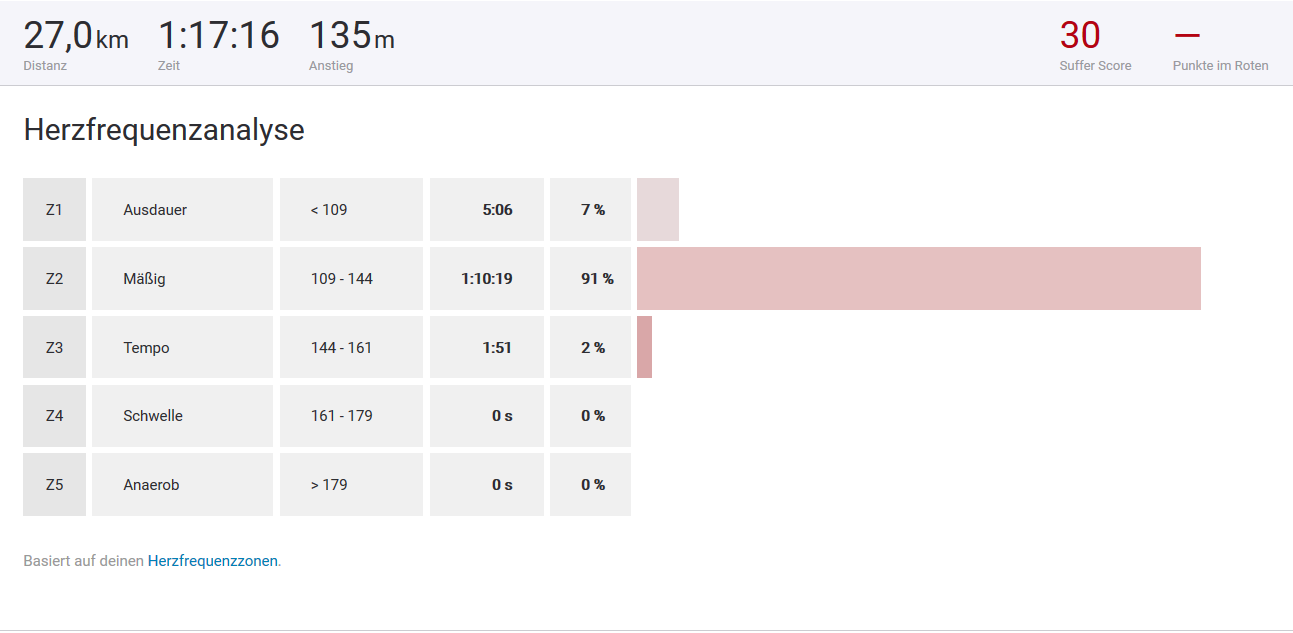The width and height of the screenshot is (1293, 633).
Task: Select the Schwelle zone label
Action: [153, 416]
